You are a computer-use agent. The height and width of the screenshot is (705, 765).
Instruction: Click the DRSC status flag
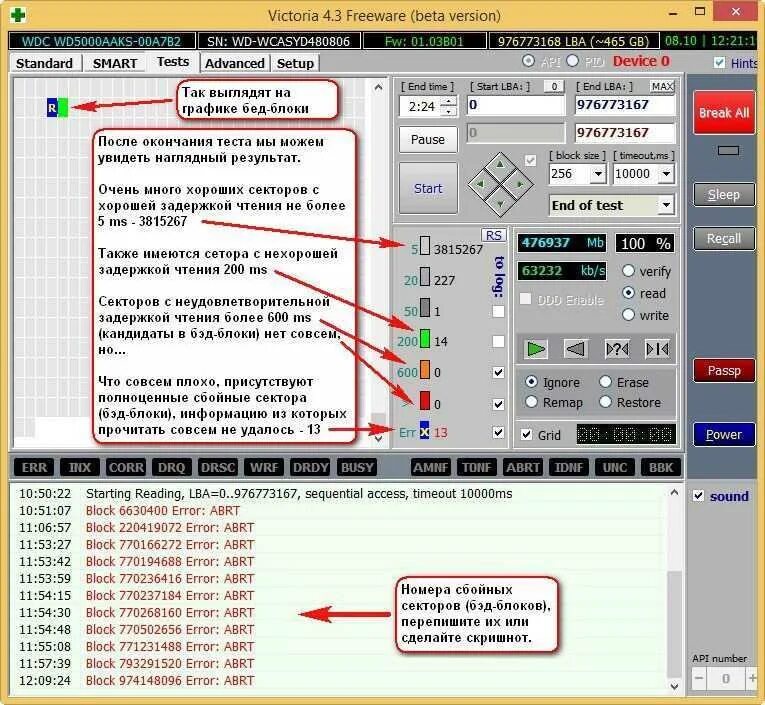tap(218, 467)
